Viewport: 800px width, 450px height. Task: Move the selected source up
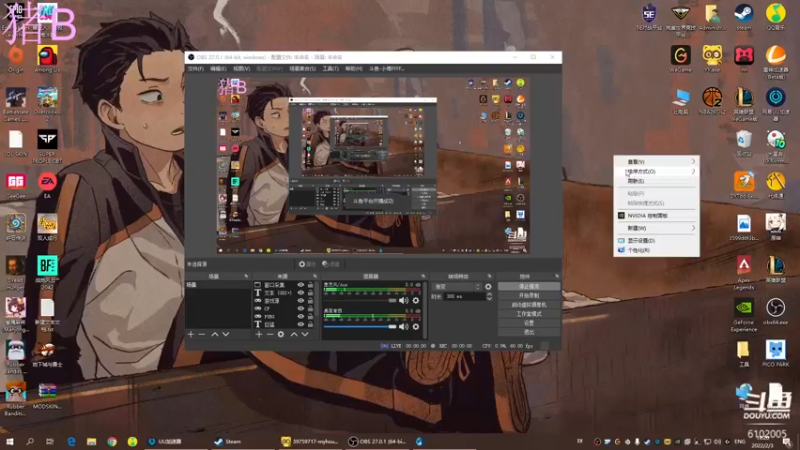294,334
